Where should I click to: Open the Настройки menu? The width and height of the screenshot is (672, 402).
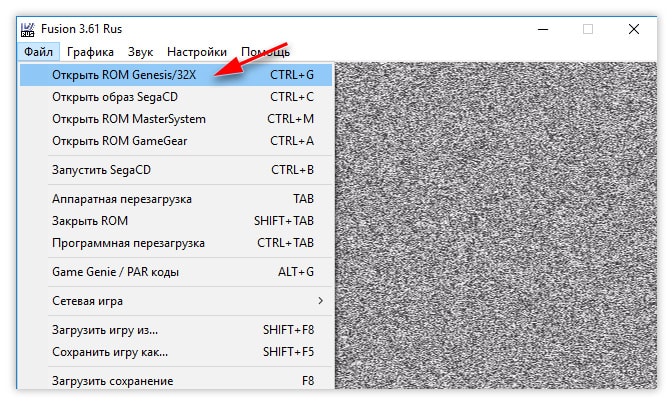tap(197, 52)
